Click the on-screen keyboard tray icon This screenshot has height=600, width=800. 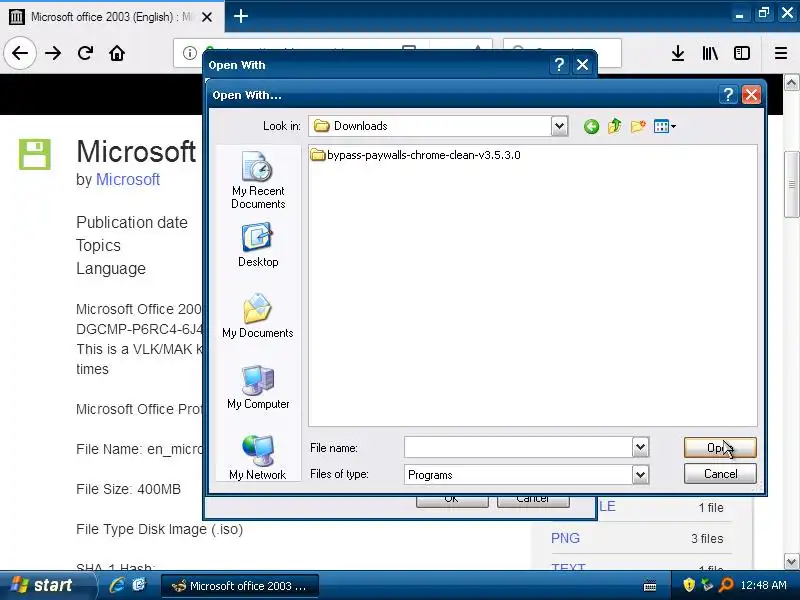(x=649, y=585)
